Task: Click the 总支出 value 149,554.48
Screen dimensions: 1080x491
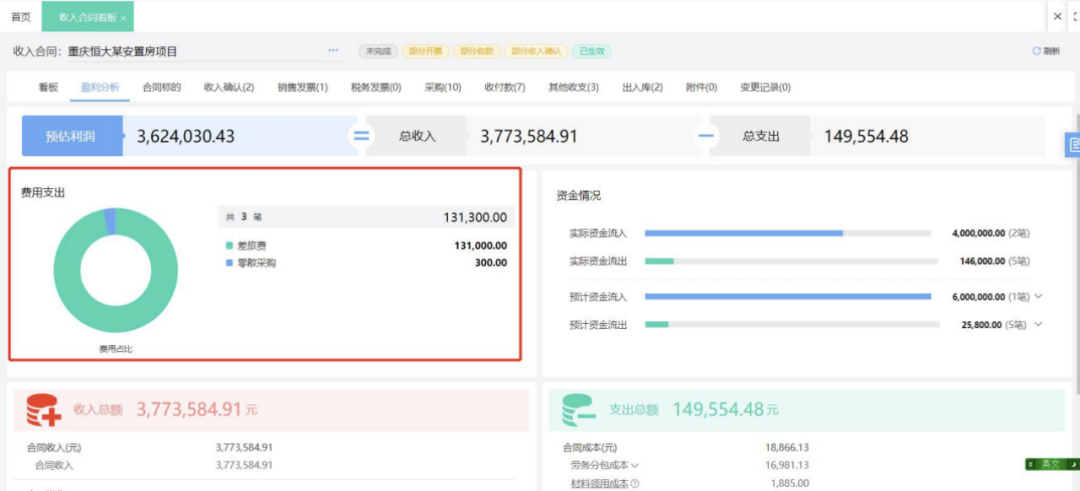Action: click(866, 136)
